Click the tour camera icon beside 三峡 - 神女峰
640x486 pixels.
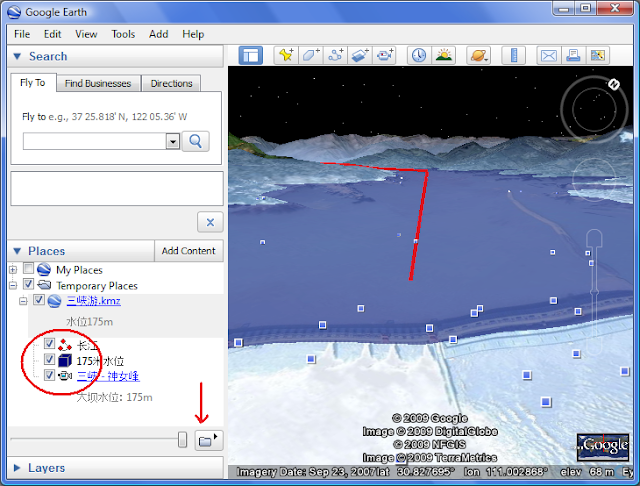(65, 375)
